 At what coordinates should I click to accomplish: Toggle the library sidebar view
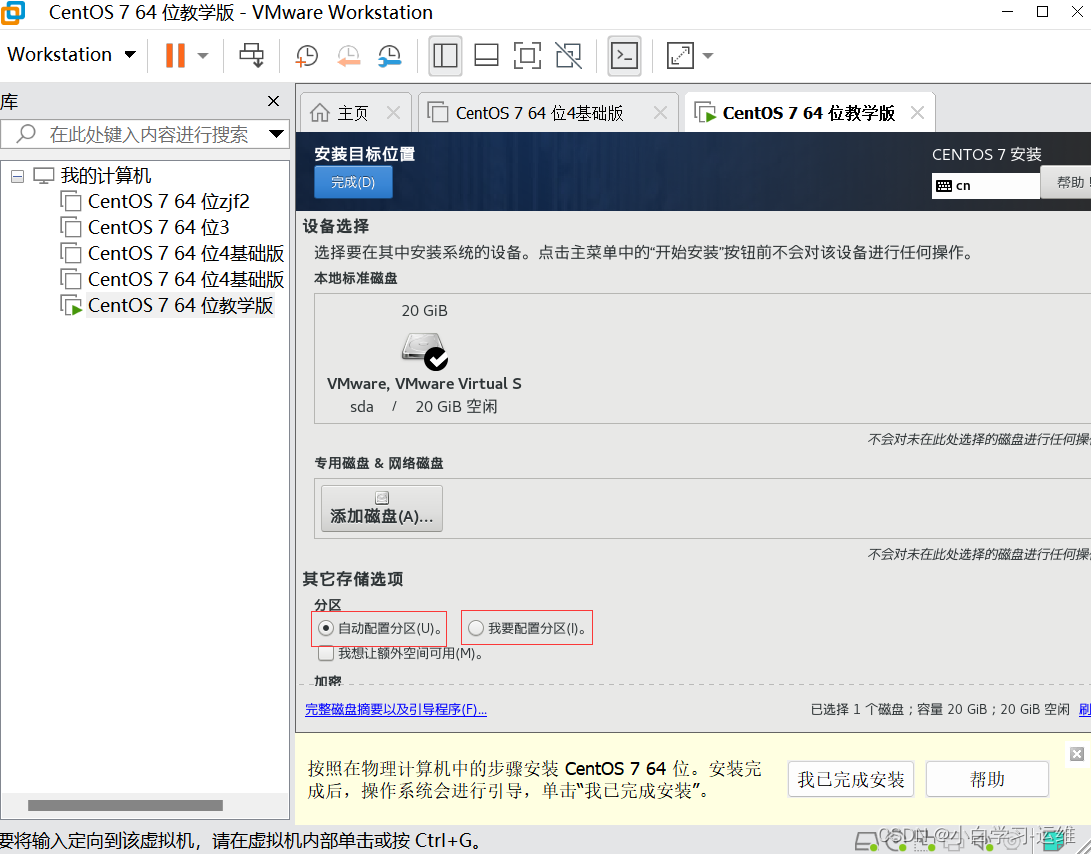445,56
